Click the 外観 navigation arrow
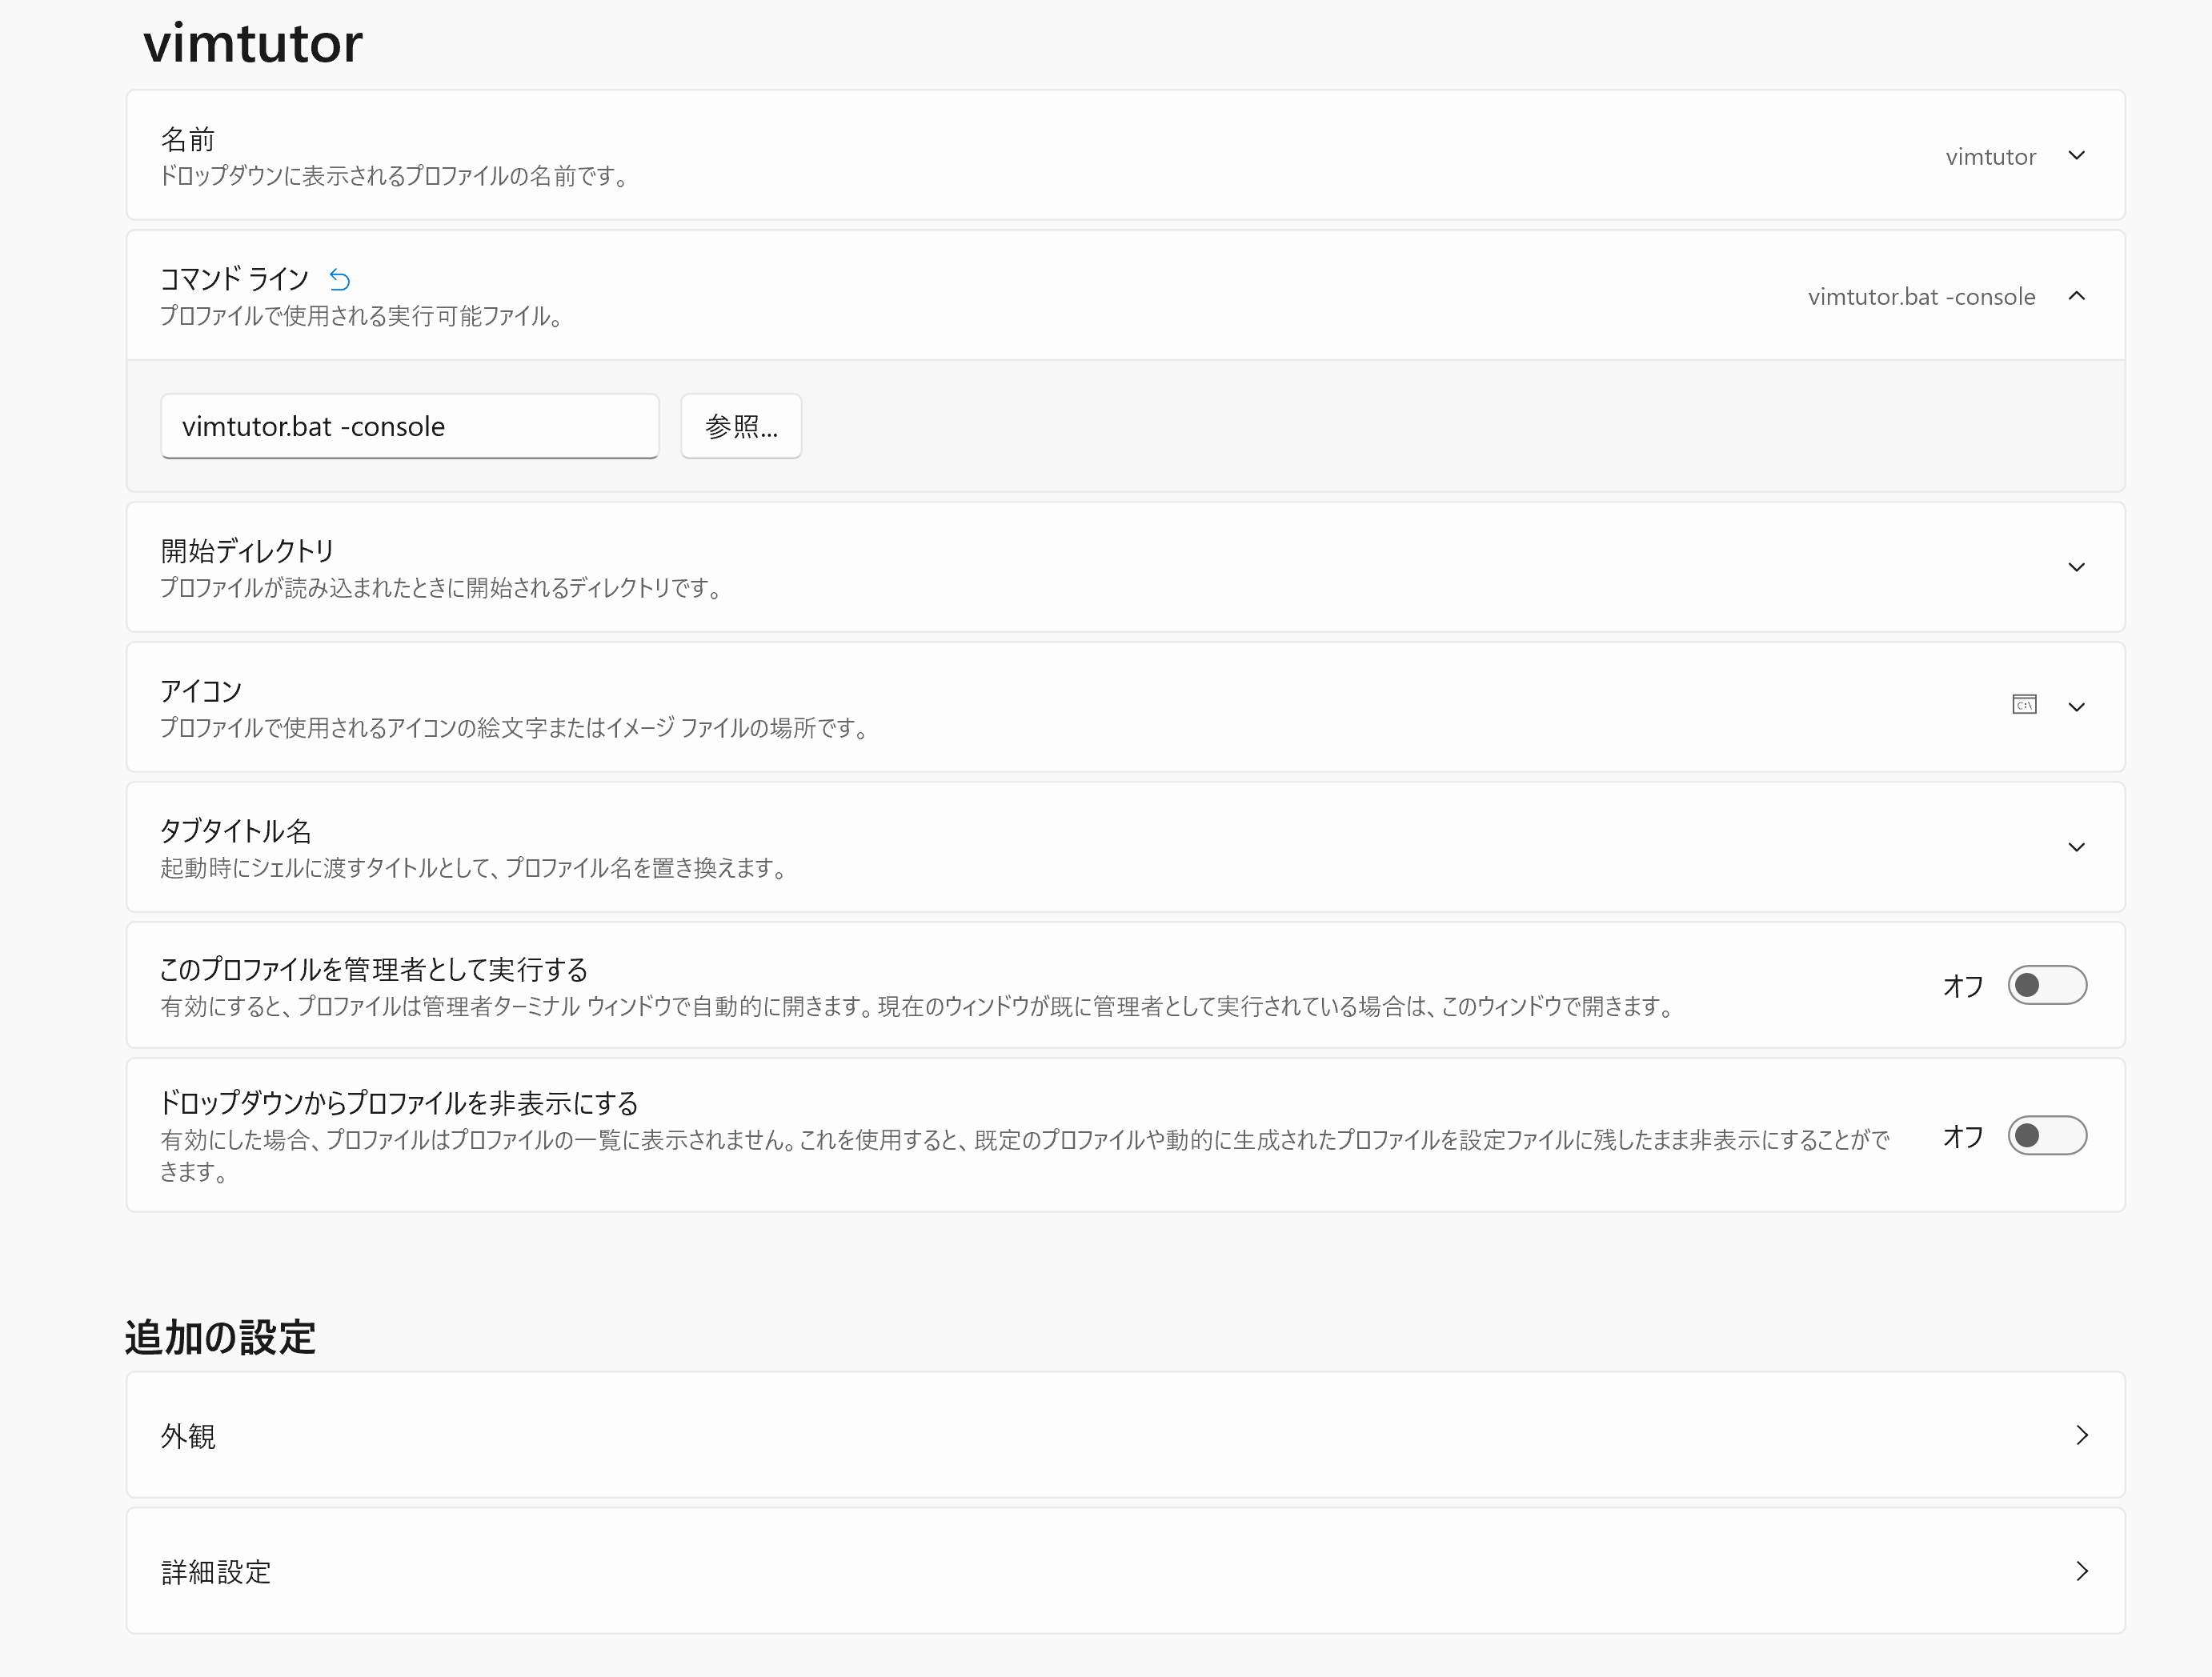Viewport: 2212px width, 1677px height. click(2084, 1435)
